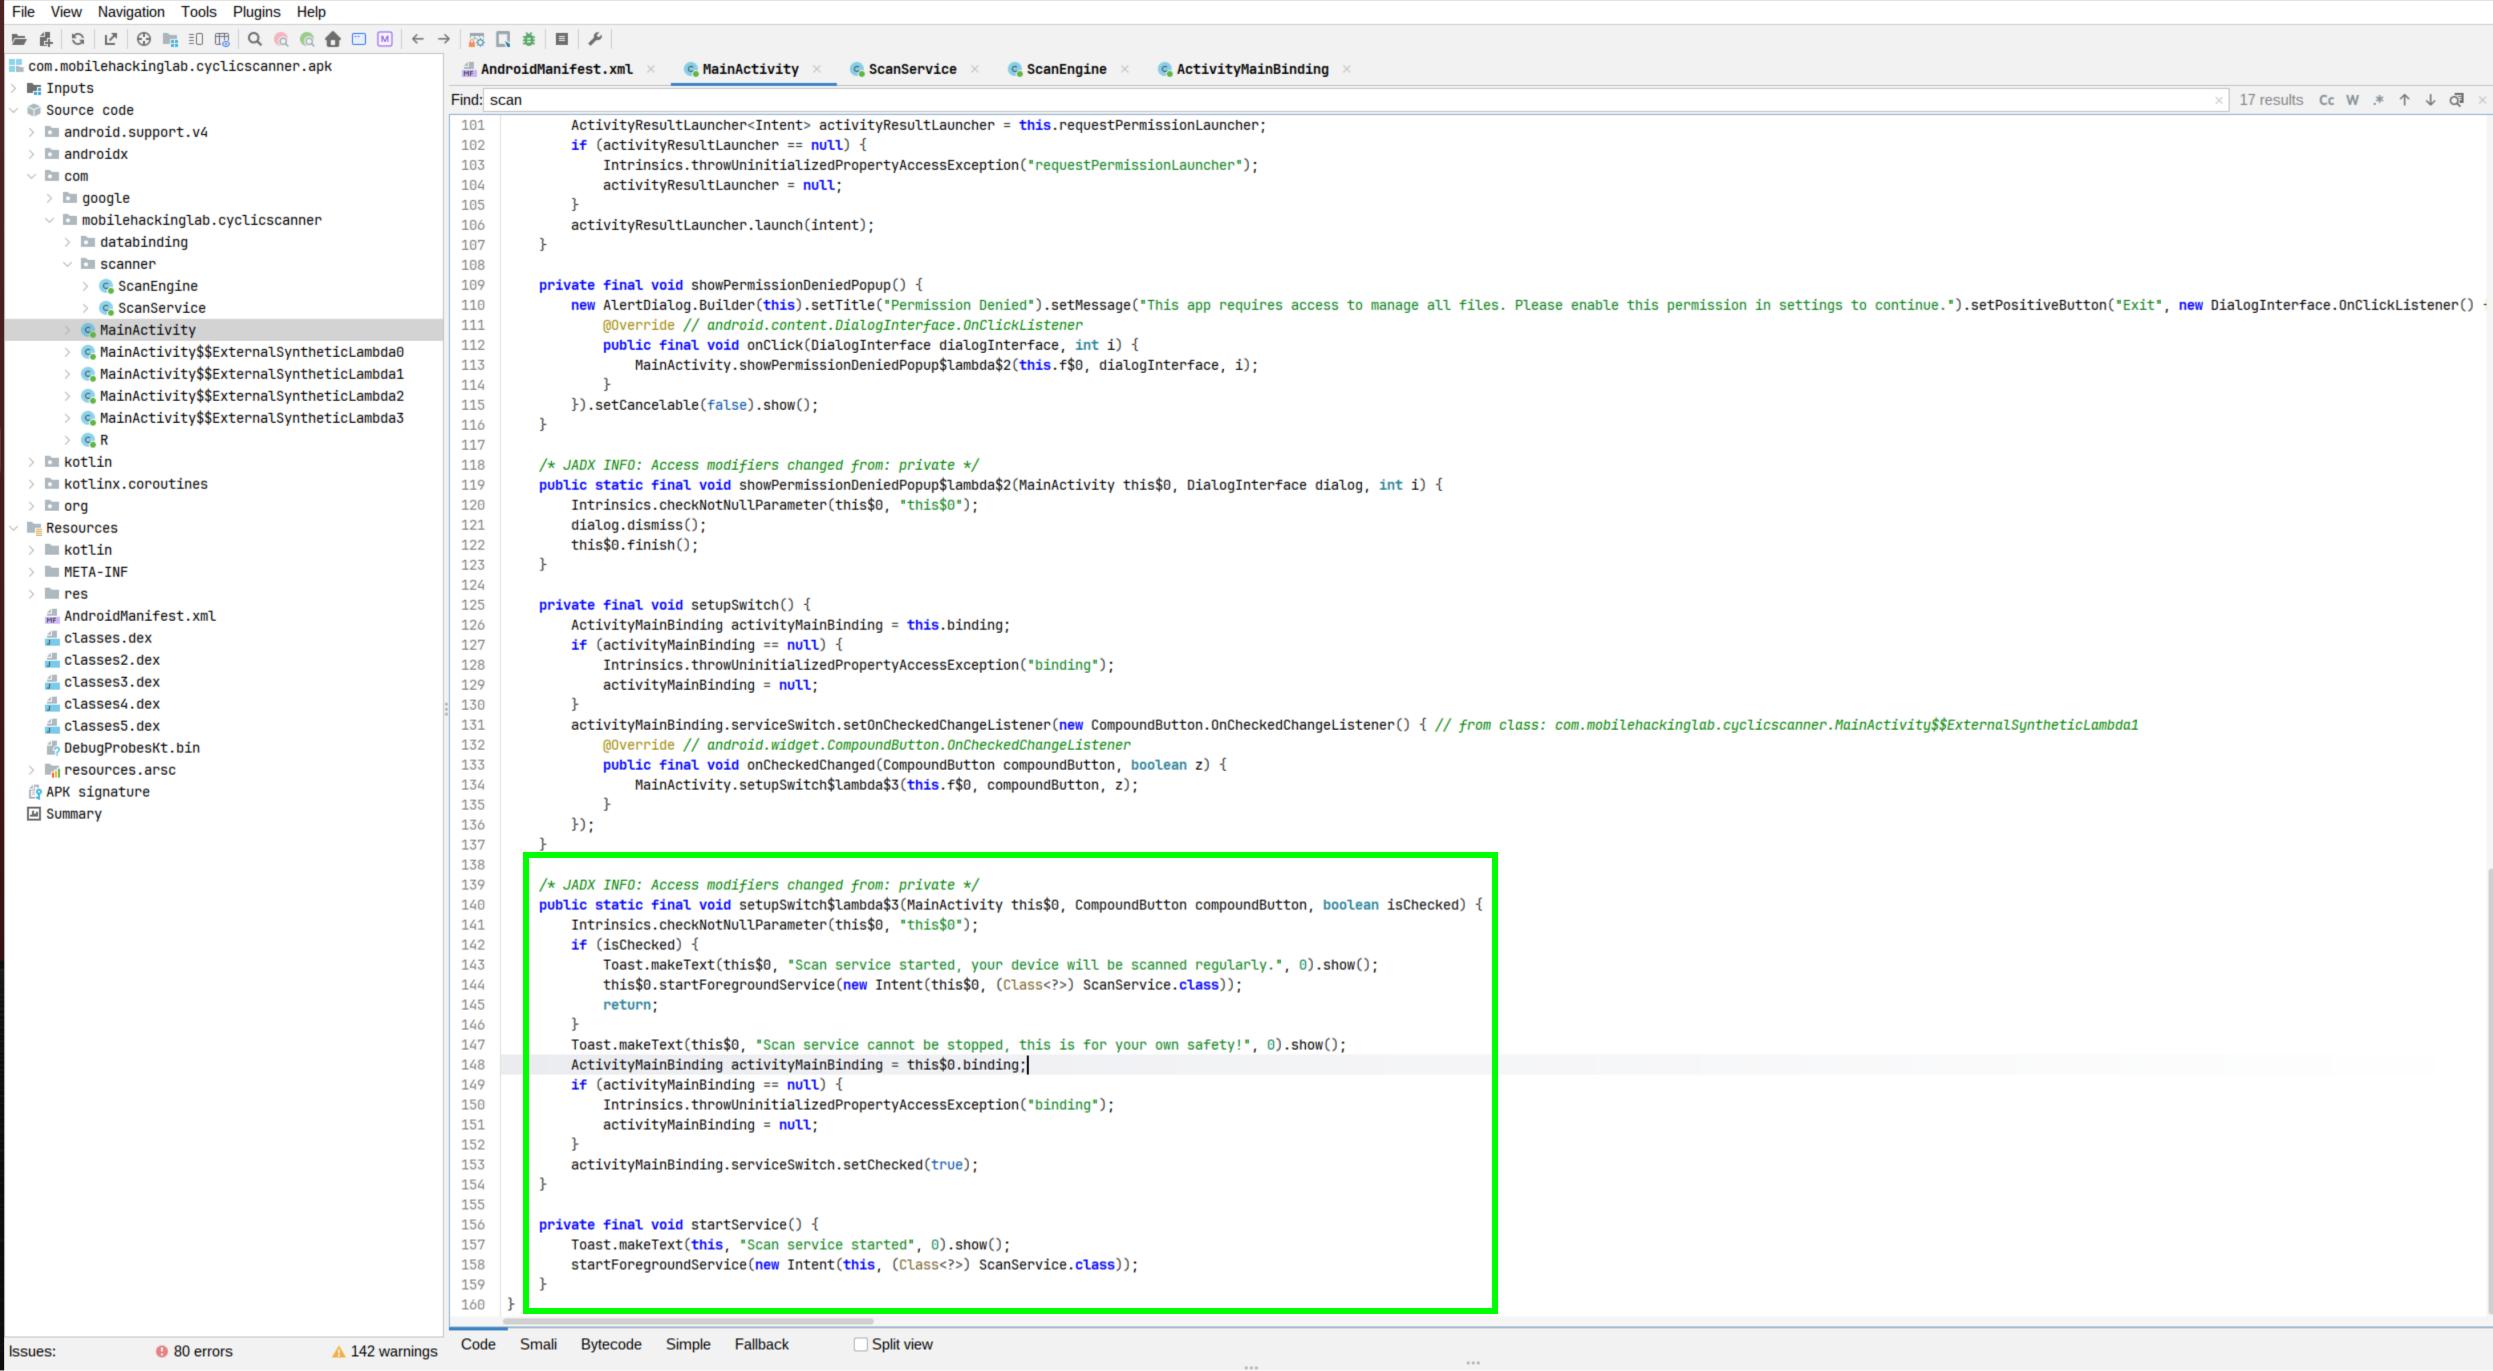Switch to Bytecode view
Screen dimensions: 2493x1371
pos(611,1344)
